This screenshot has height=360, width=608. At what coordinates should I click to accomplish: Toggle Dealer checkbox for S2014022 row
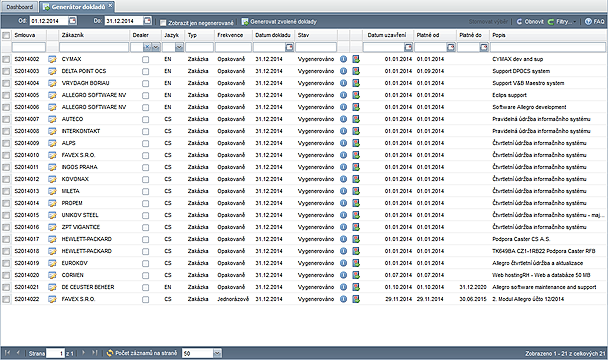(x=145, y=299)
